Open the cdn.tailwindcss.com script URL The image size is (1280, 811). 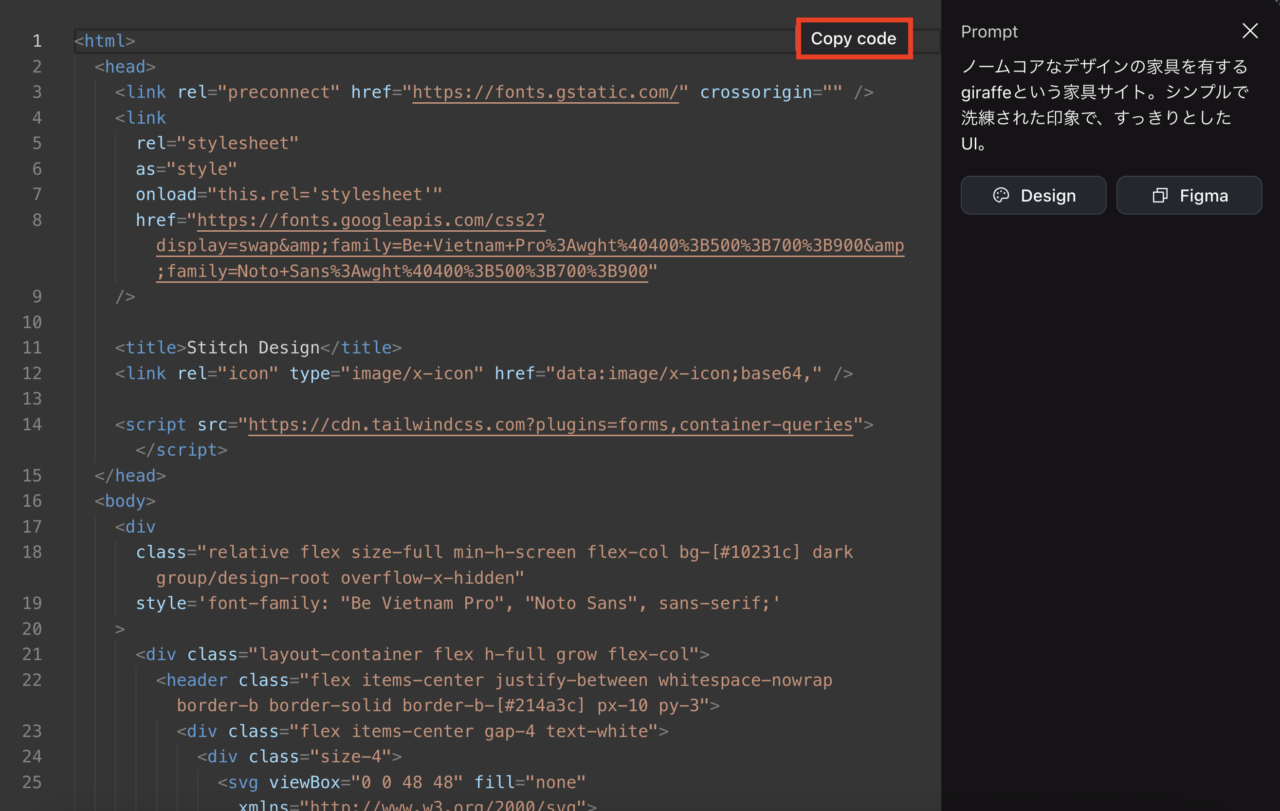[550, 424]
